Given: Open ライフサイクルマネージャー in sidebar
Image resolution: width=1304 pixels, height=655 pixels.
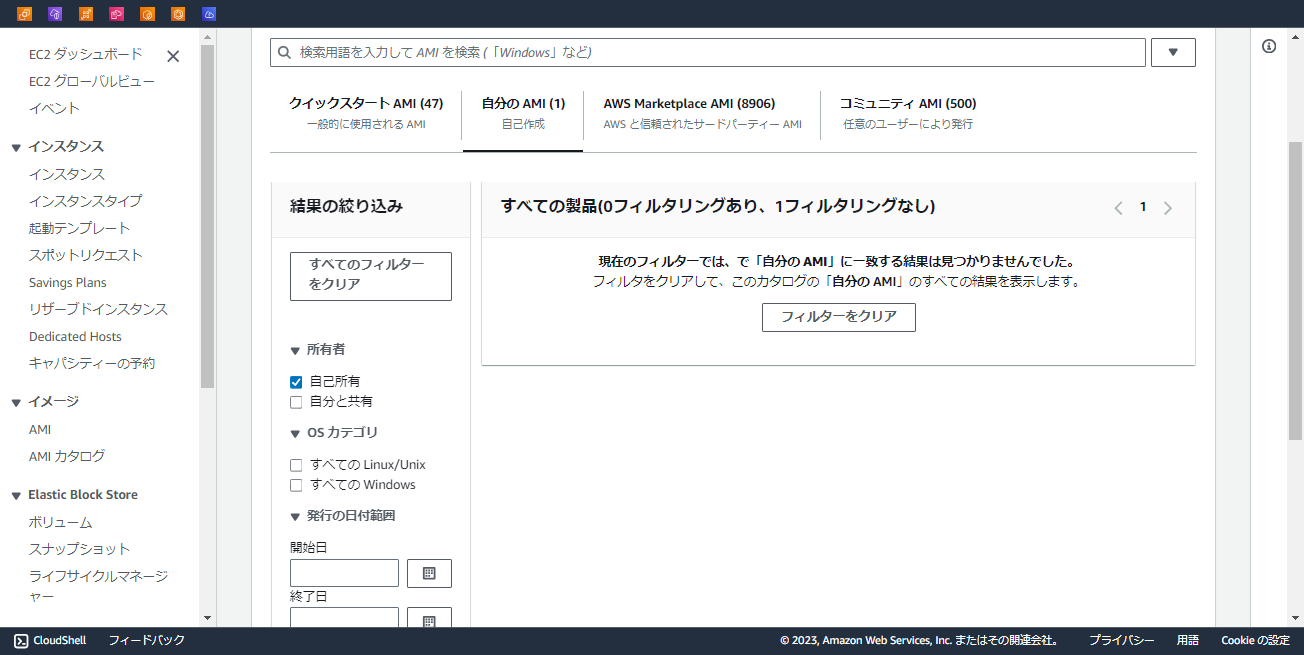Looking at the screenshot, I should tap(98, 586).
